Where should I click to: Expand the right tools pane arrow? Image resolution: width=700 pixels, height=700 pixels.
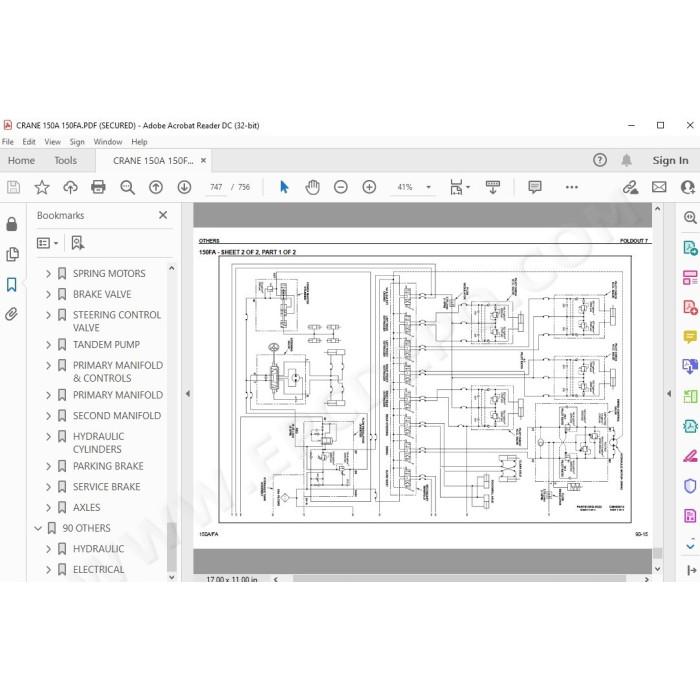pos(669,394)
